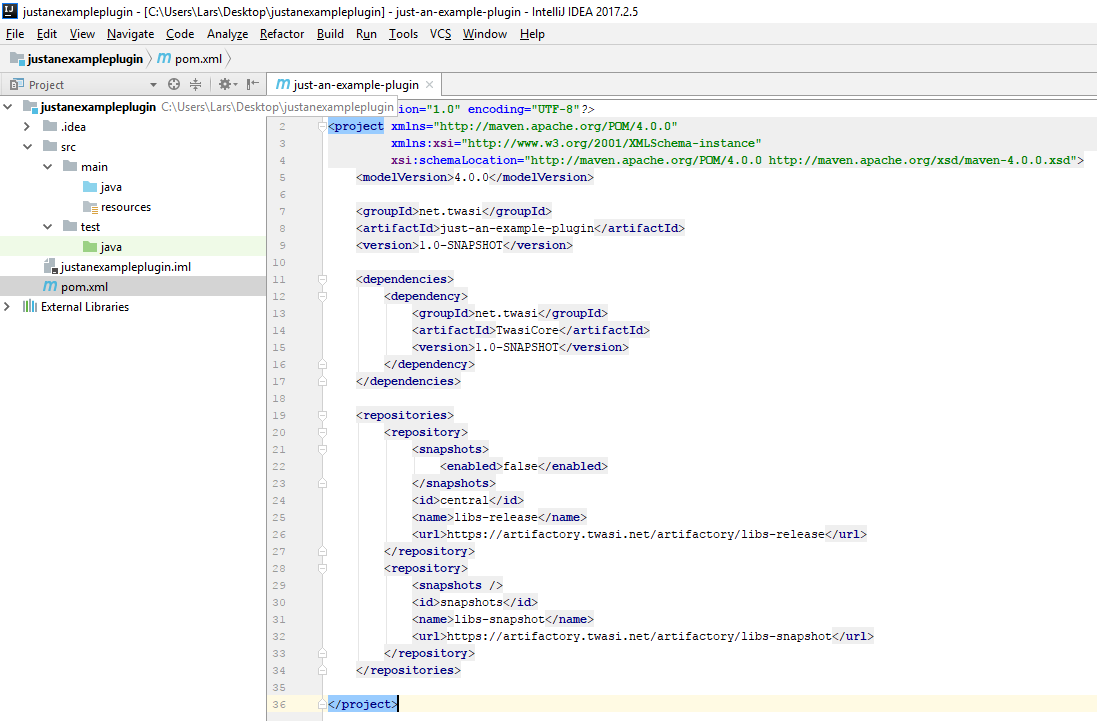This screenshot has height=721, width=1097.
Task: Click the TwasiCore artifactId text
Action: [528, 330]
